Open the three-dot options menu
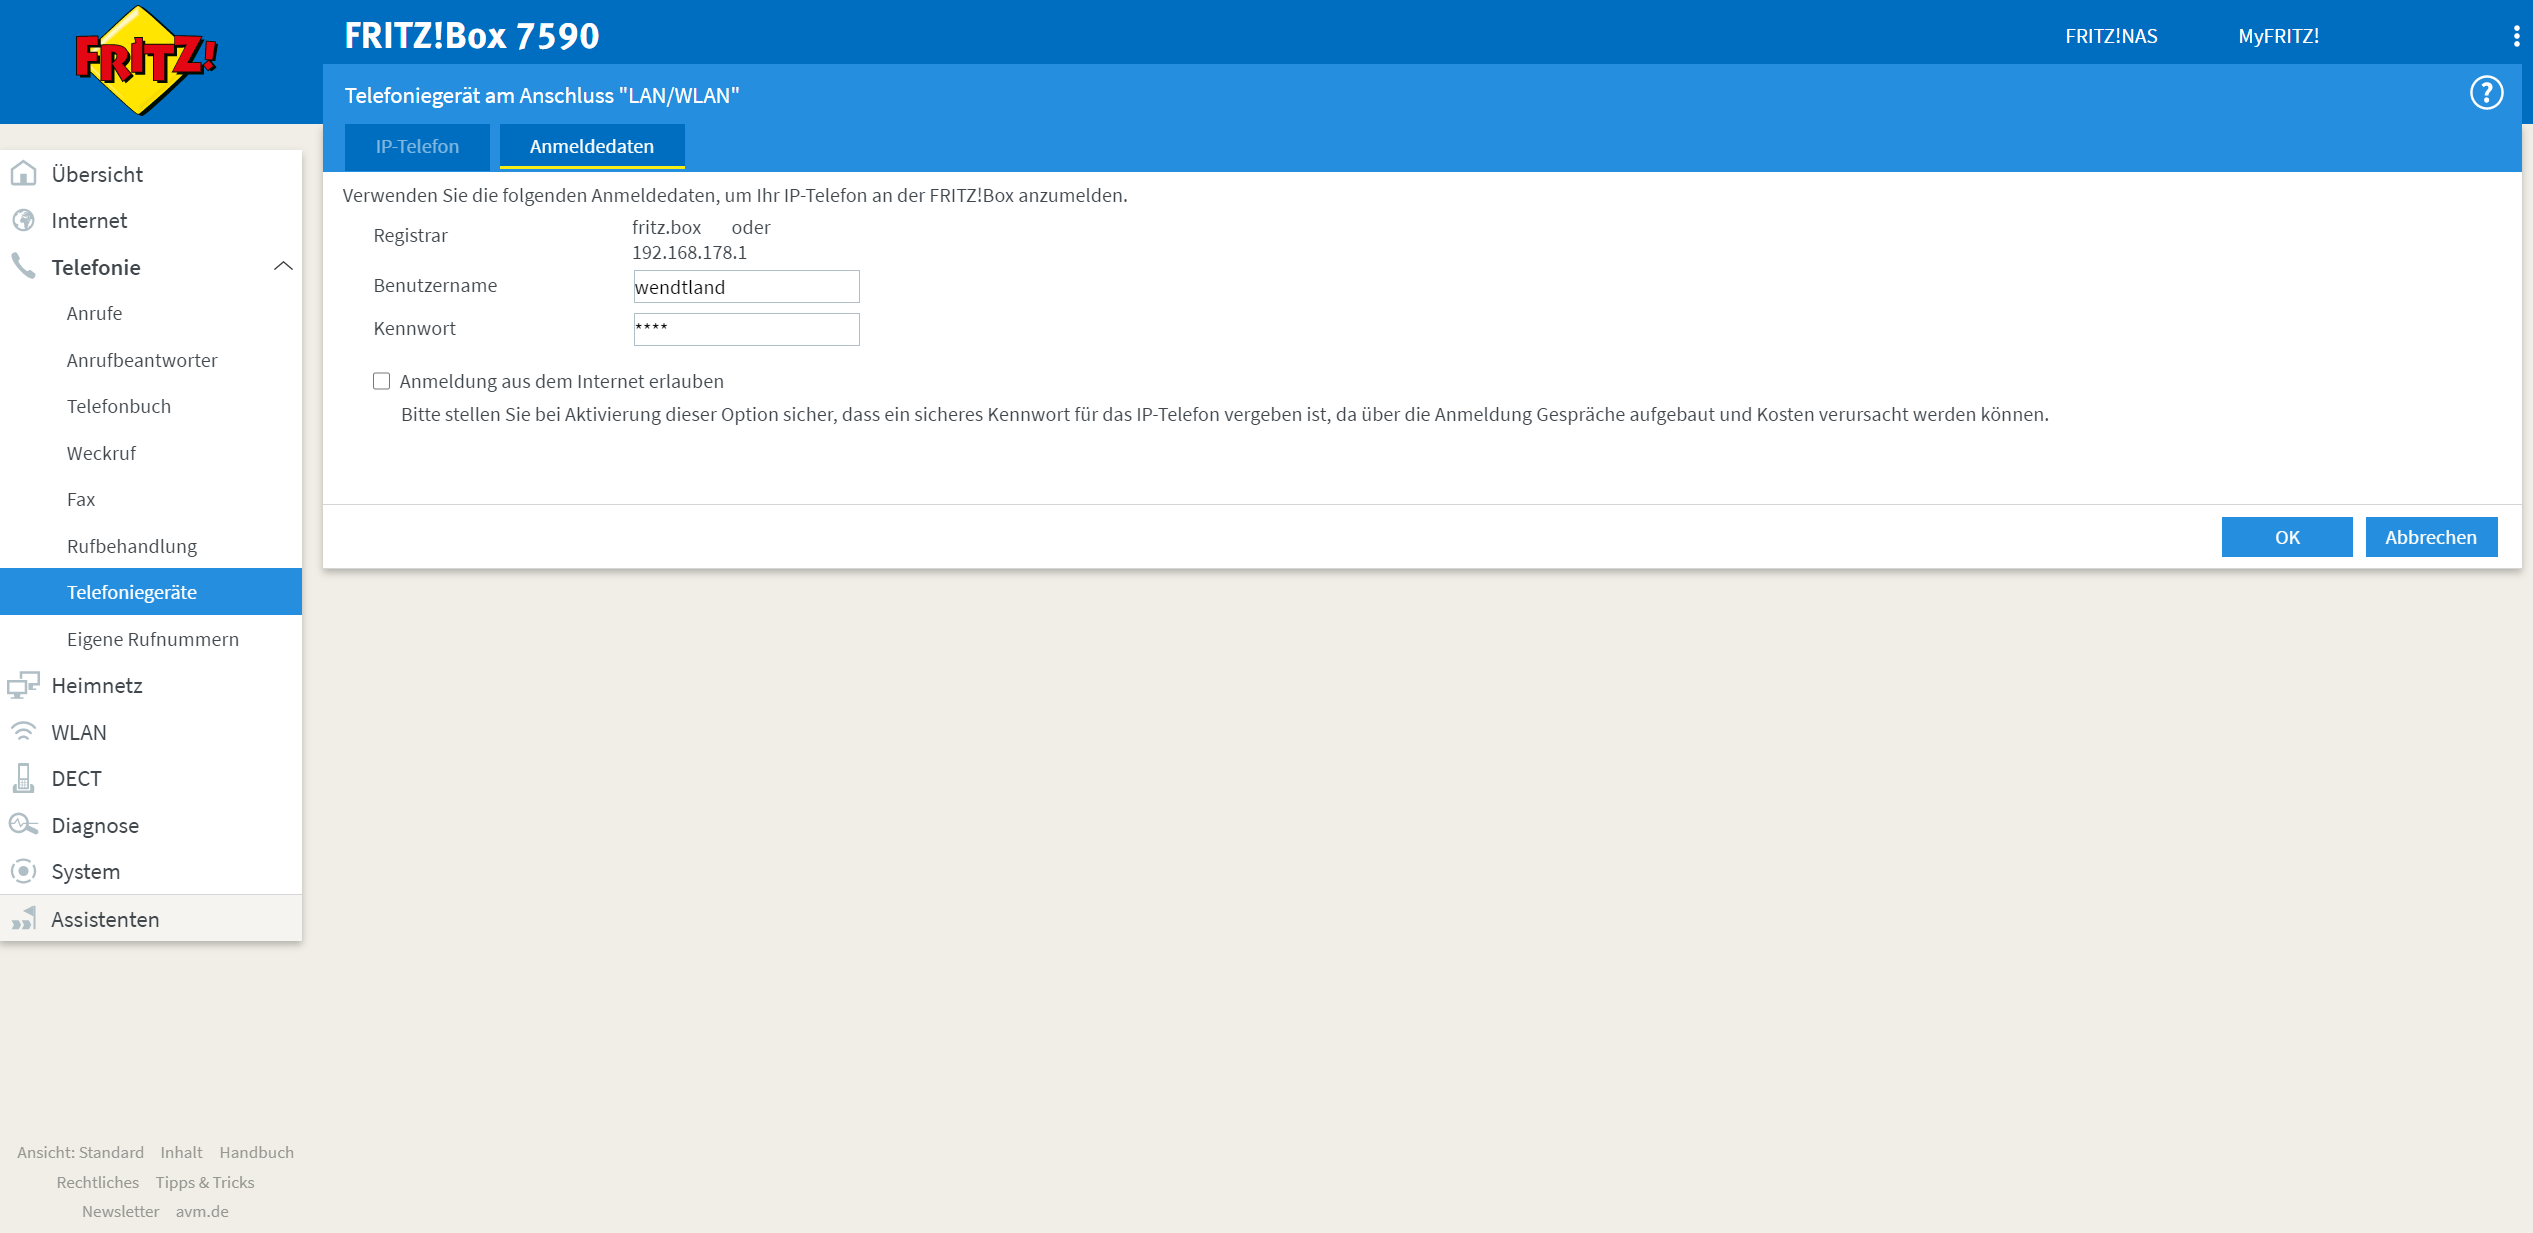The width and height of the screenshot is (2533, 1233). [2516, 37]
